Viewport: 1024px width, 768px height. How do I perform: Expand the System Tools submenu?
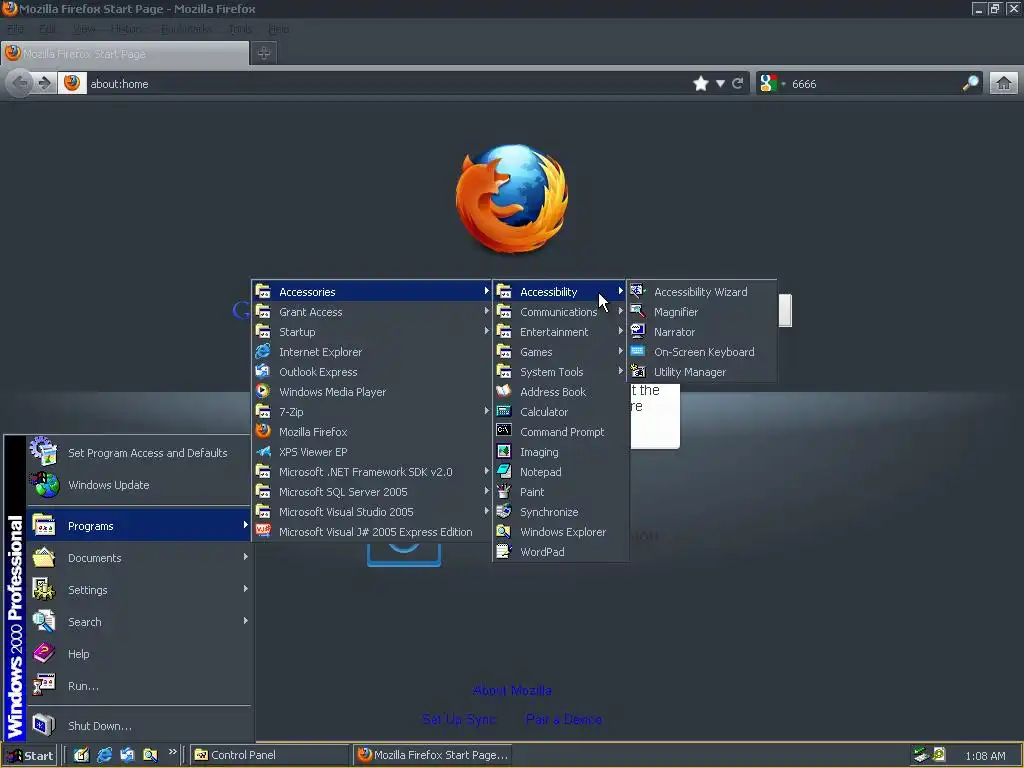(560, 372)
